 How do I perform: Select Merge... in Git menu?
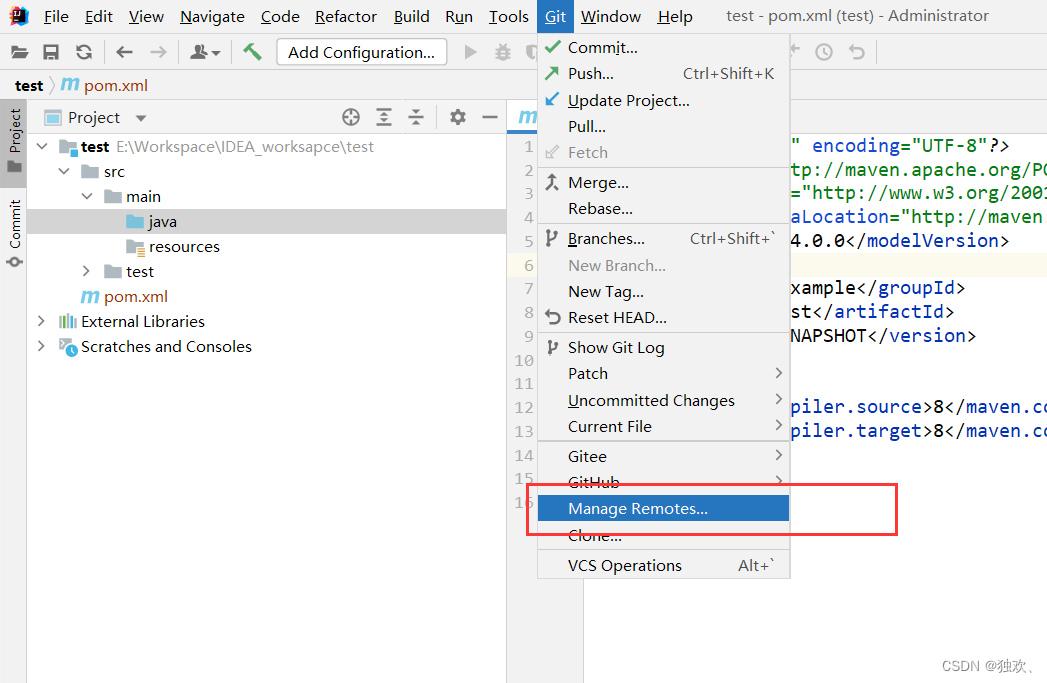pos(663,182)
